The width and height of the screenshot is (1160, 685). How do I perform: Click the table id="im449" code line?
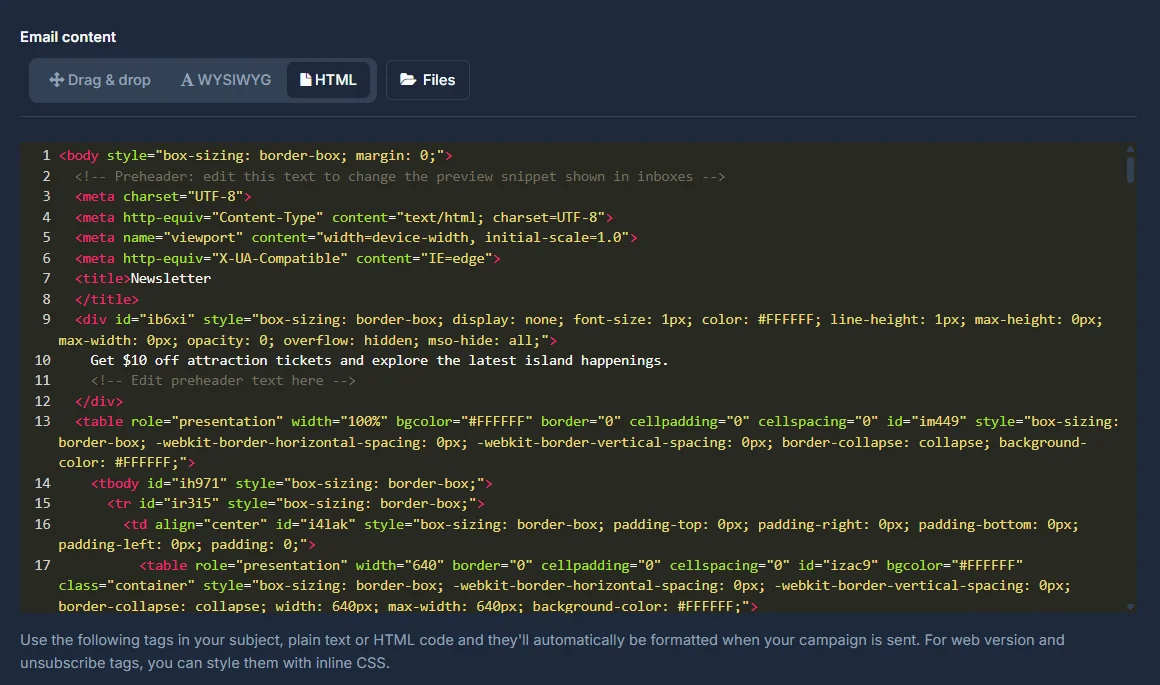coord(589,442)
